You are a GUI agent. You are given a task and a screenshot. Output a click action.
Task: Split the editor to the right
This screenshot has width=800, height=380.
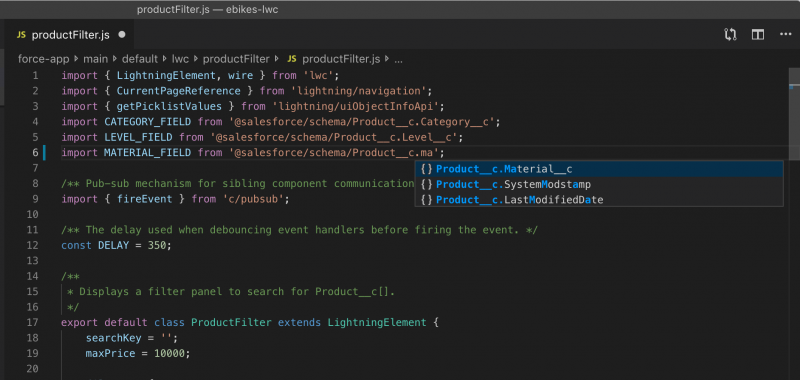point(758,35)
